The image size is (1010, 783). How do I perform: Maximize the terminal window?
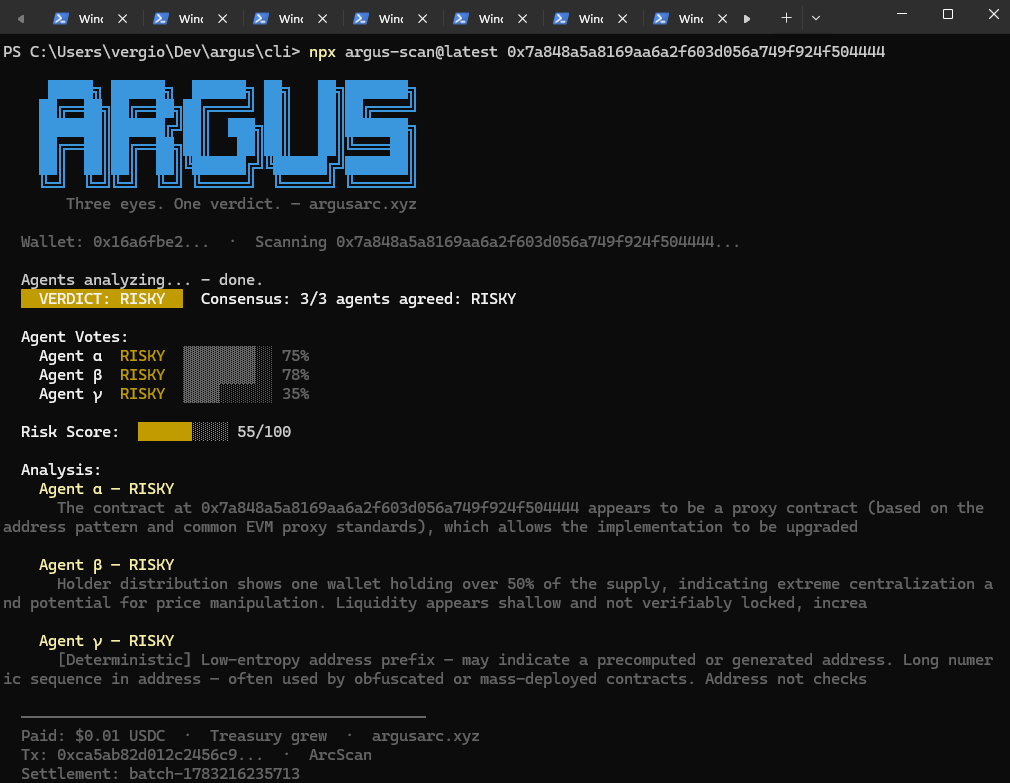948,14
